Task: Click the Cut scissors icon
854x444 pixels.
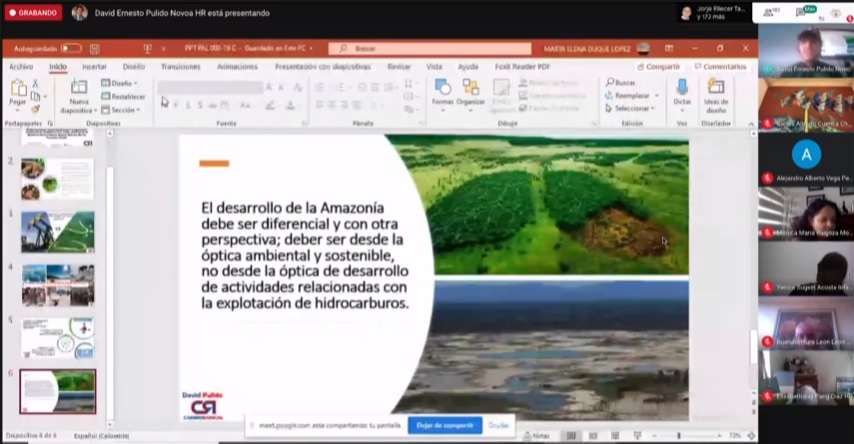Action: tap(35, 83)
